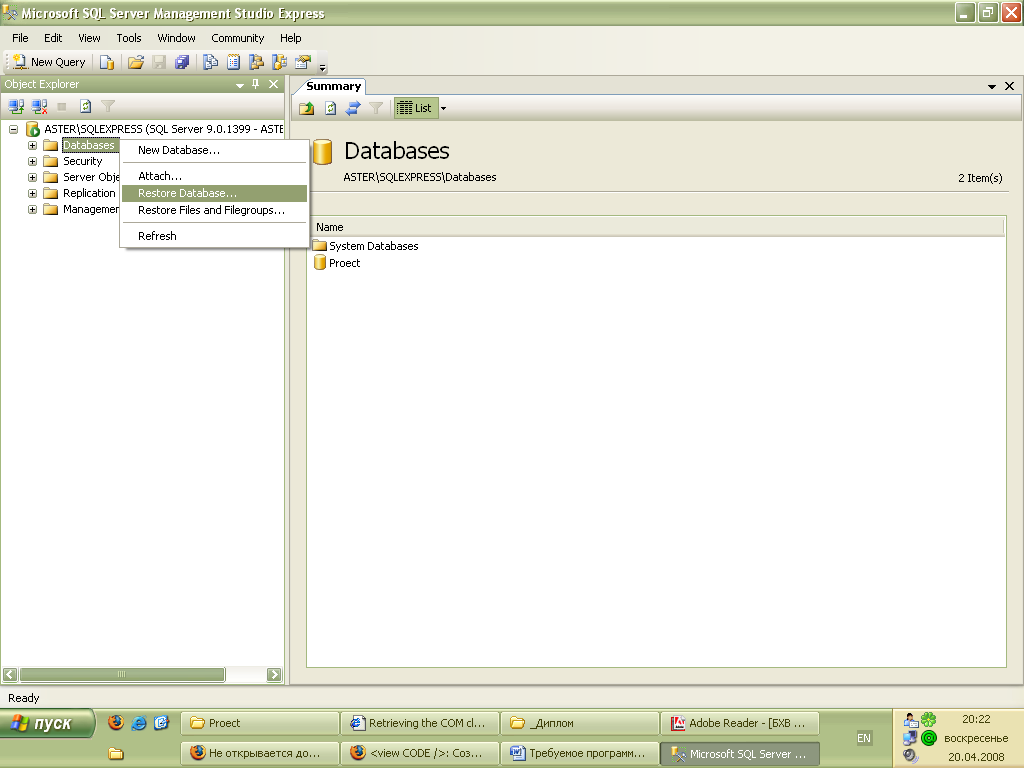Viewport: 1024px width, 768px height.
Task: Click the Database Engine Query icon
Action: (106, 62)
